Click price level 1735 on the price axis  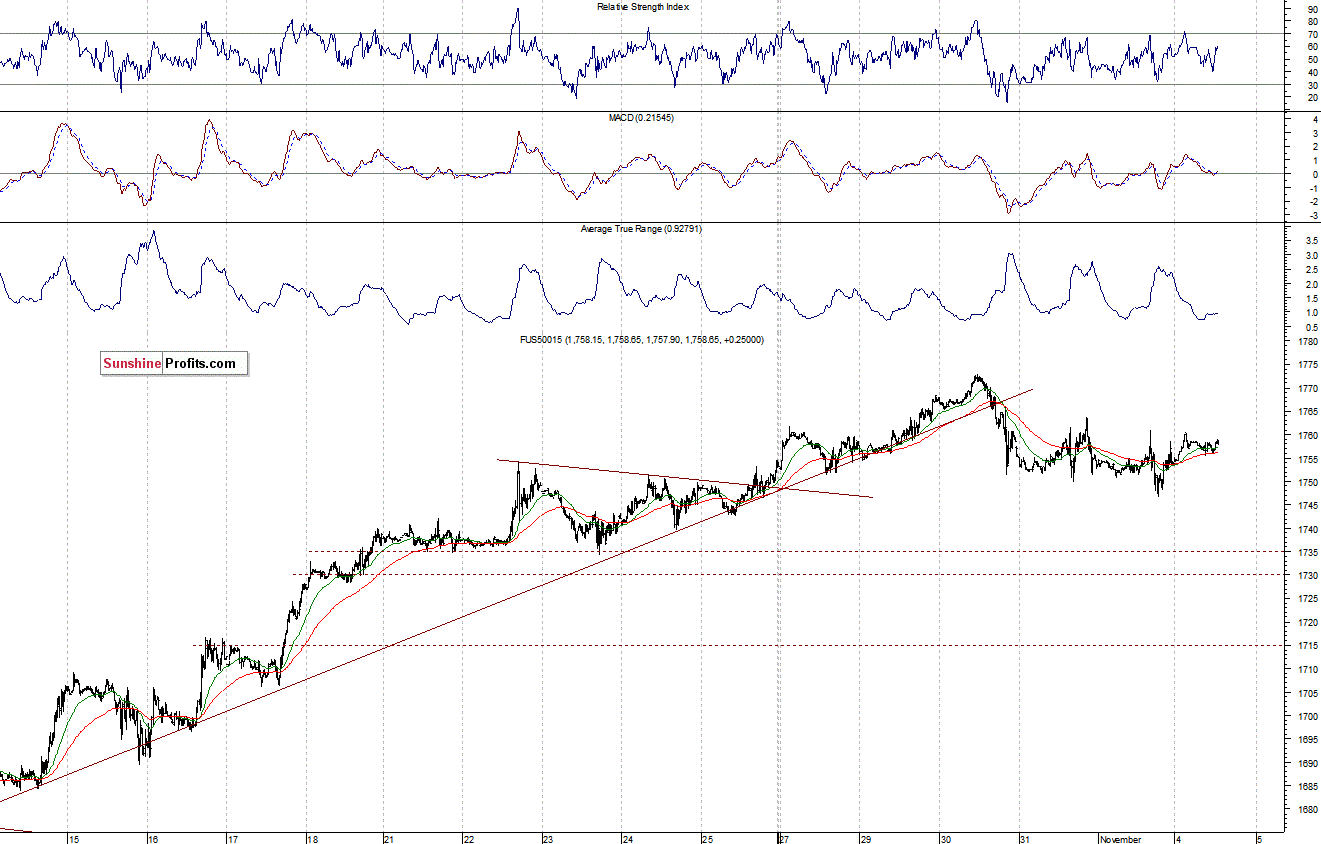1307,553
